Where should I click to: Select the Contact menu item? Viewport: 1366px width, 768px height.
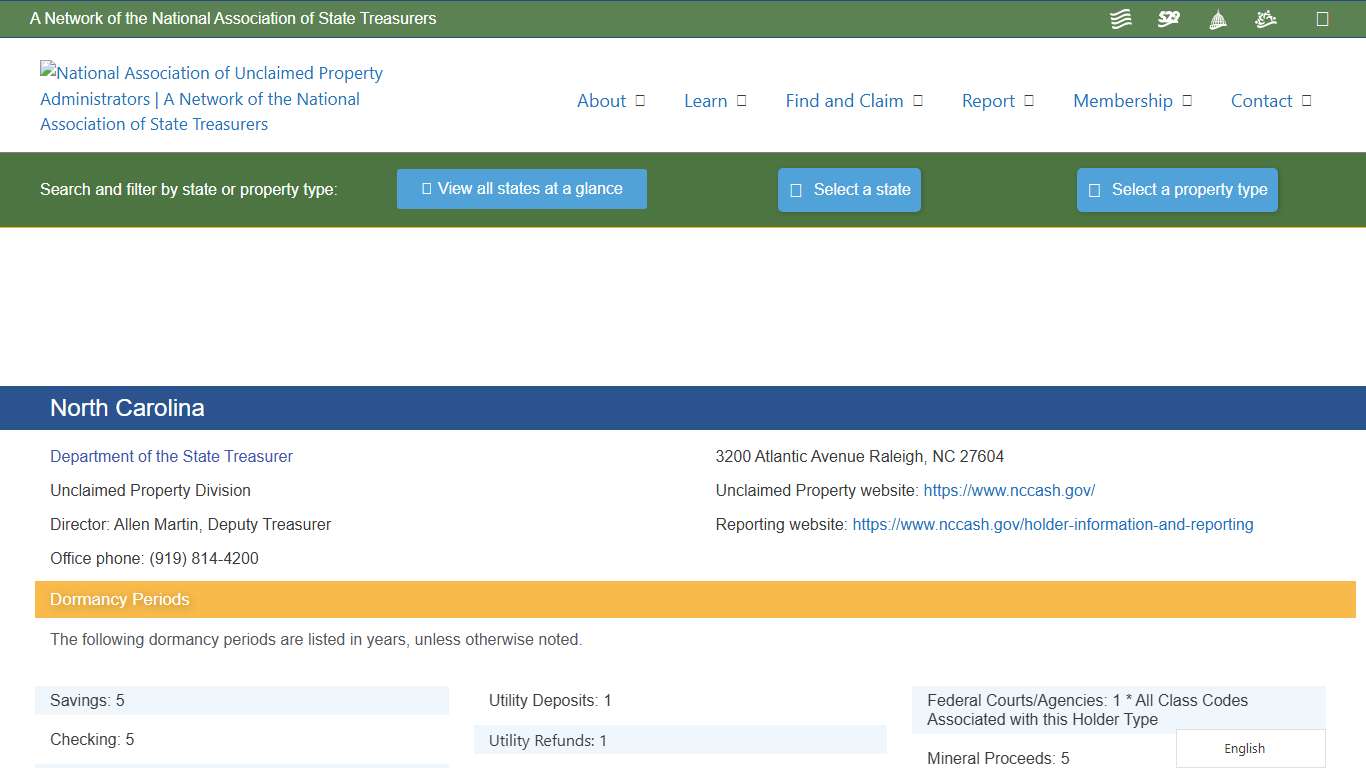coord(1262,100)
